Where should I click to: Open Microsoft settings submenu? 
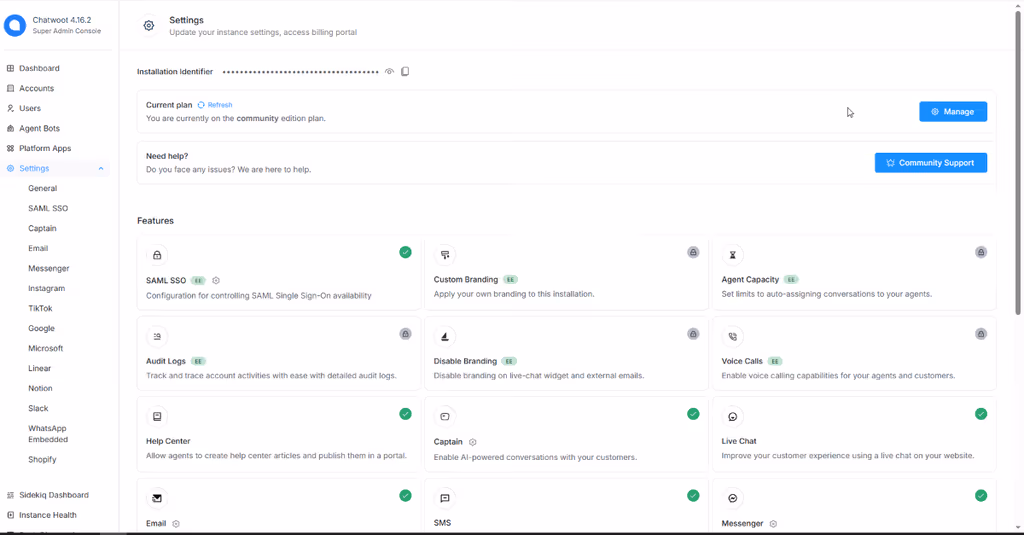(46, 348)
